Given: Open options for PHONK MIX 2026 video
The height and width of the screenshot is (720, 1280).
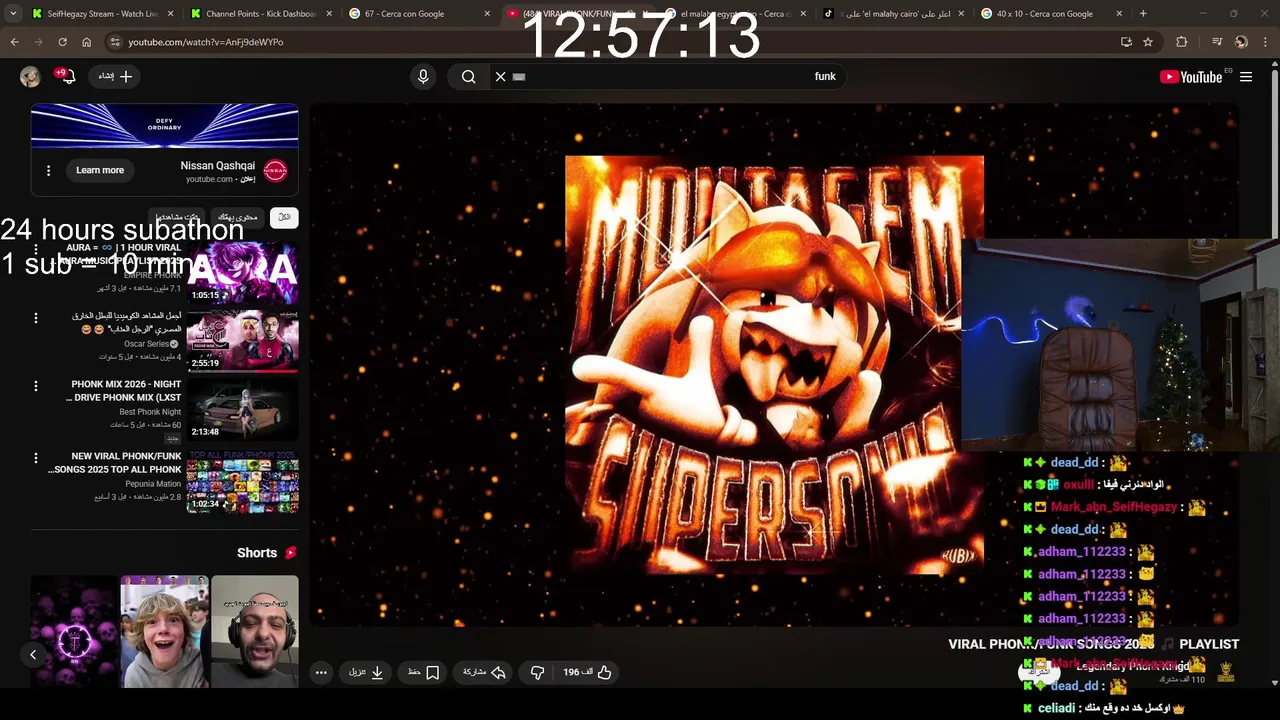Looking at the screenshot, I should click(x=36, y=386).
